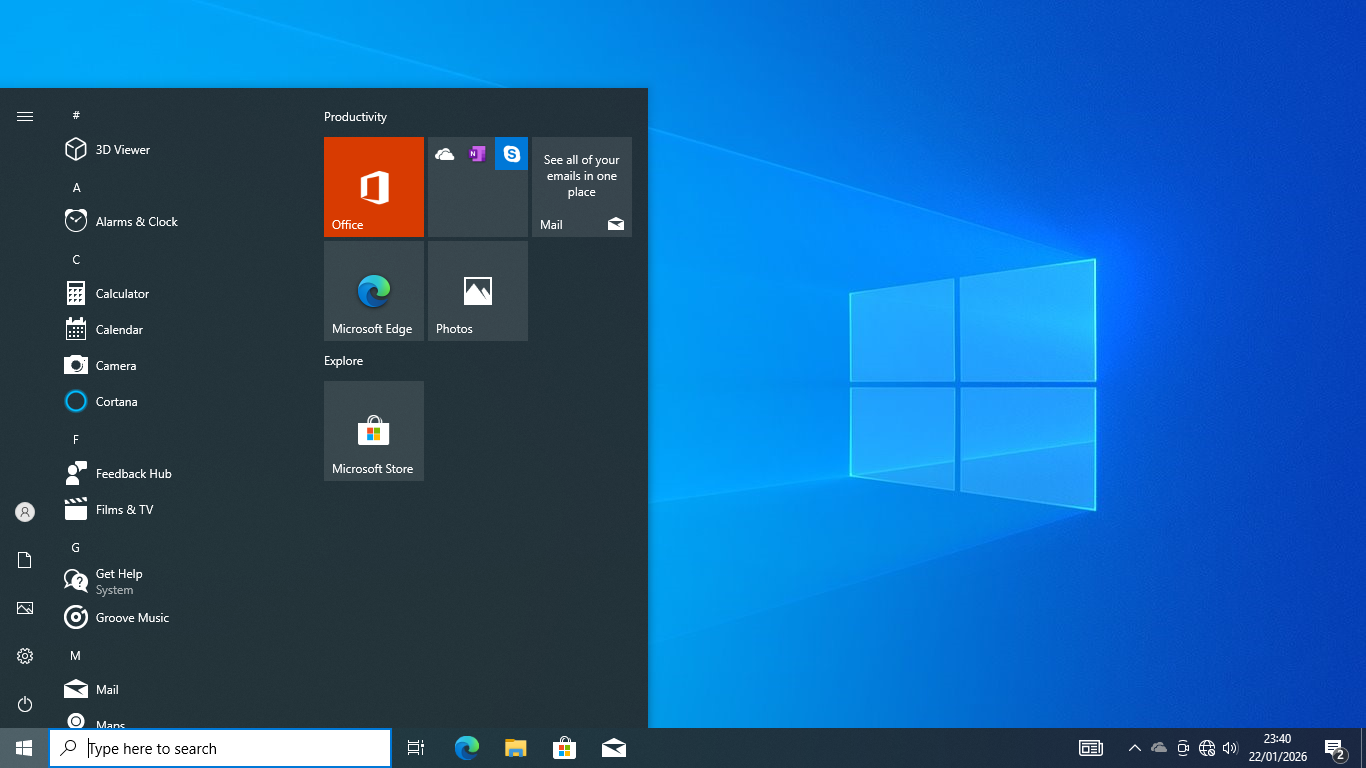Open Groove Music from app list
Image resolution: width=1366 pixels, height=768 pixels.
[x=132, y=618]
